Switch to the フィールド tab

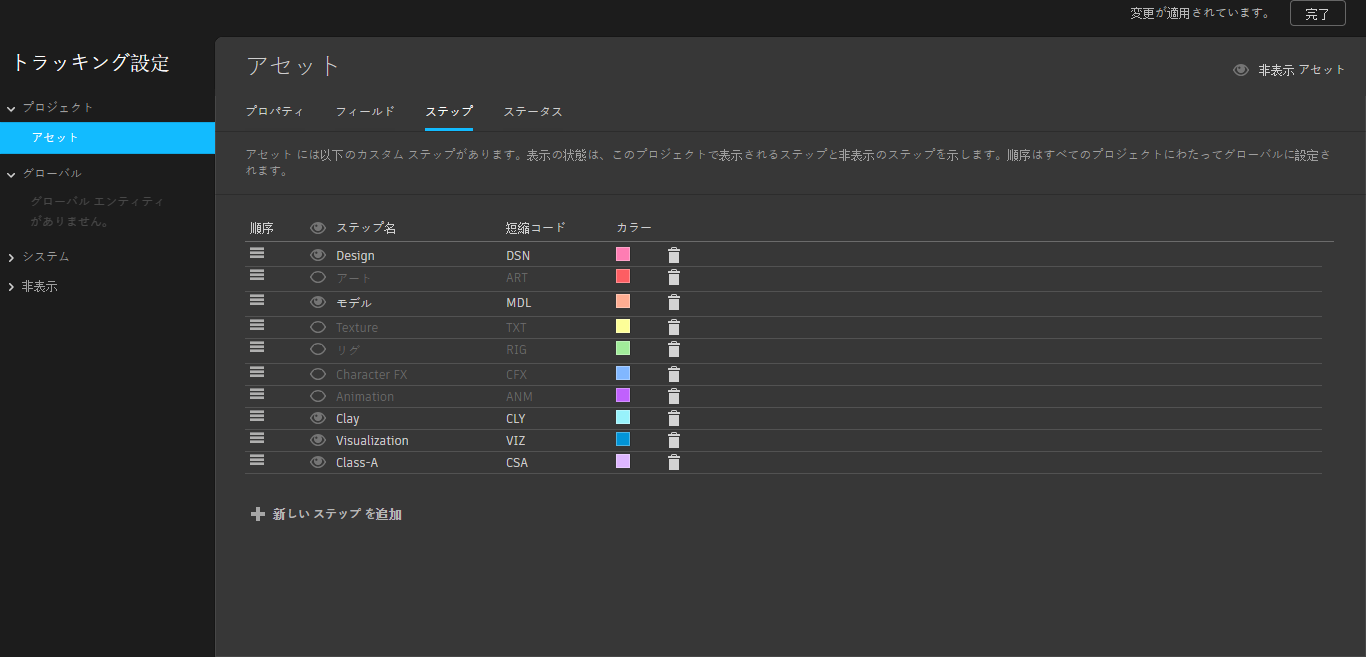(365, 111)
